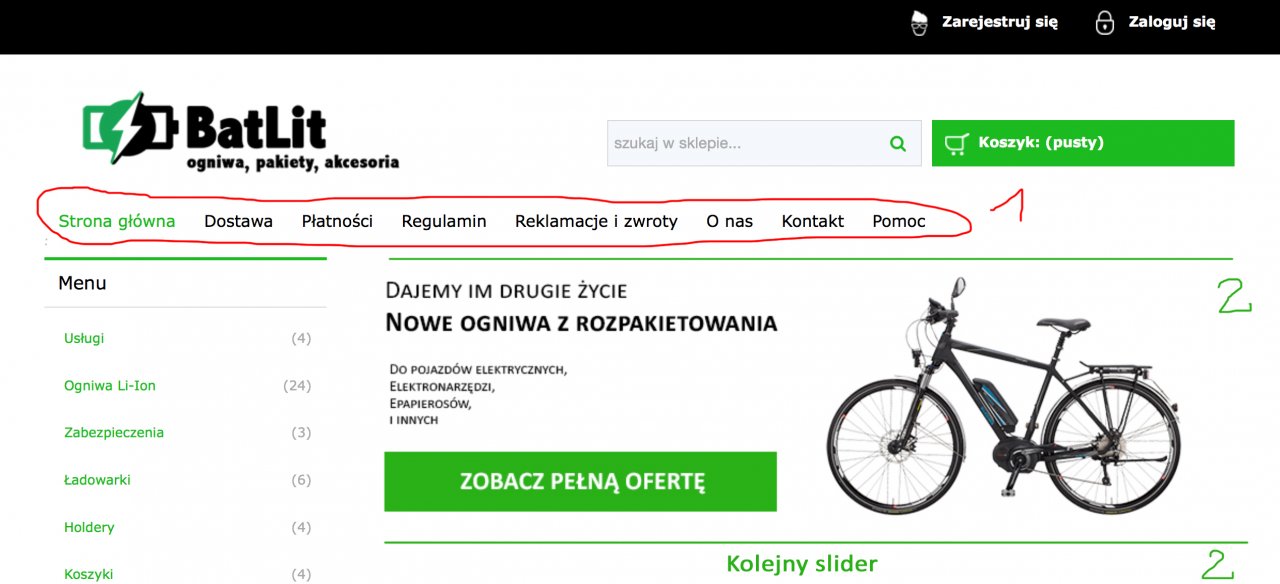Screen dimensions: 1280x584
Task: Open the Regulamin page
Action: click(x=444, y=221)
